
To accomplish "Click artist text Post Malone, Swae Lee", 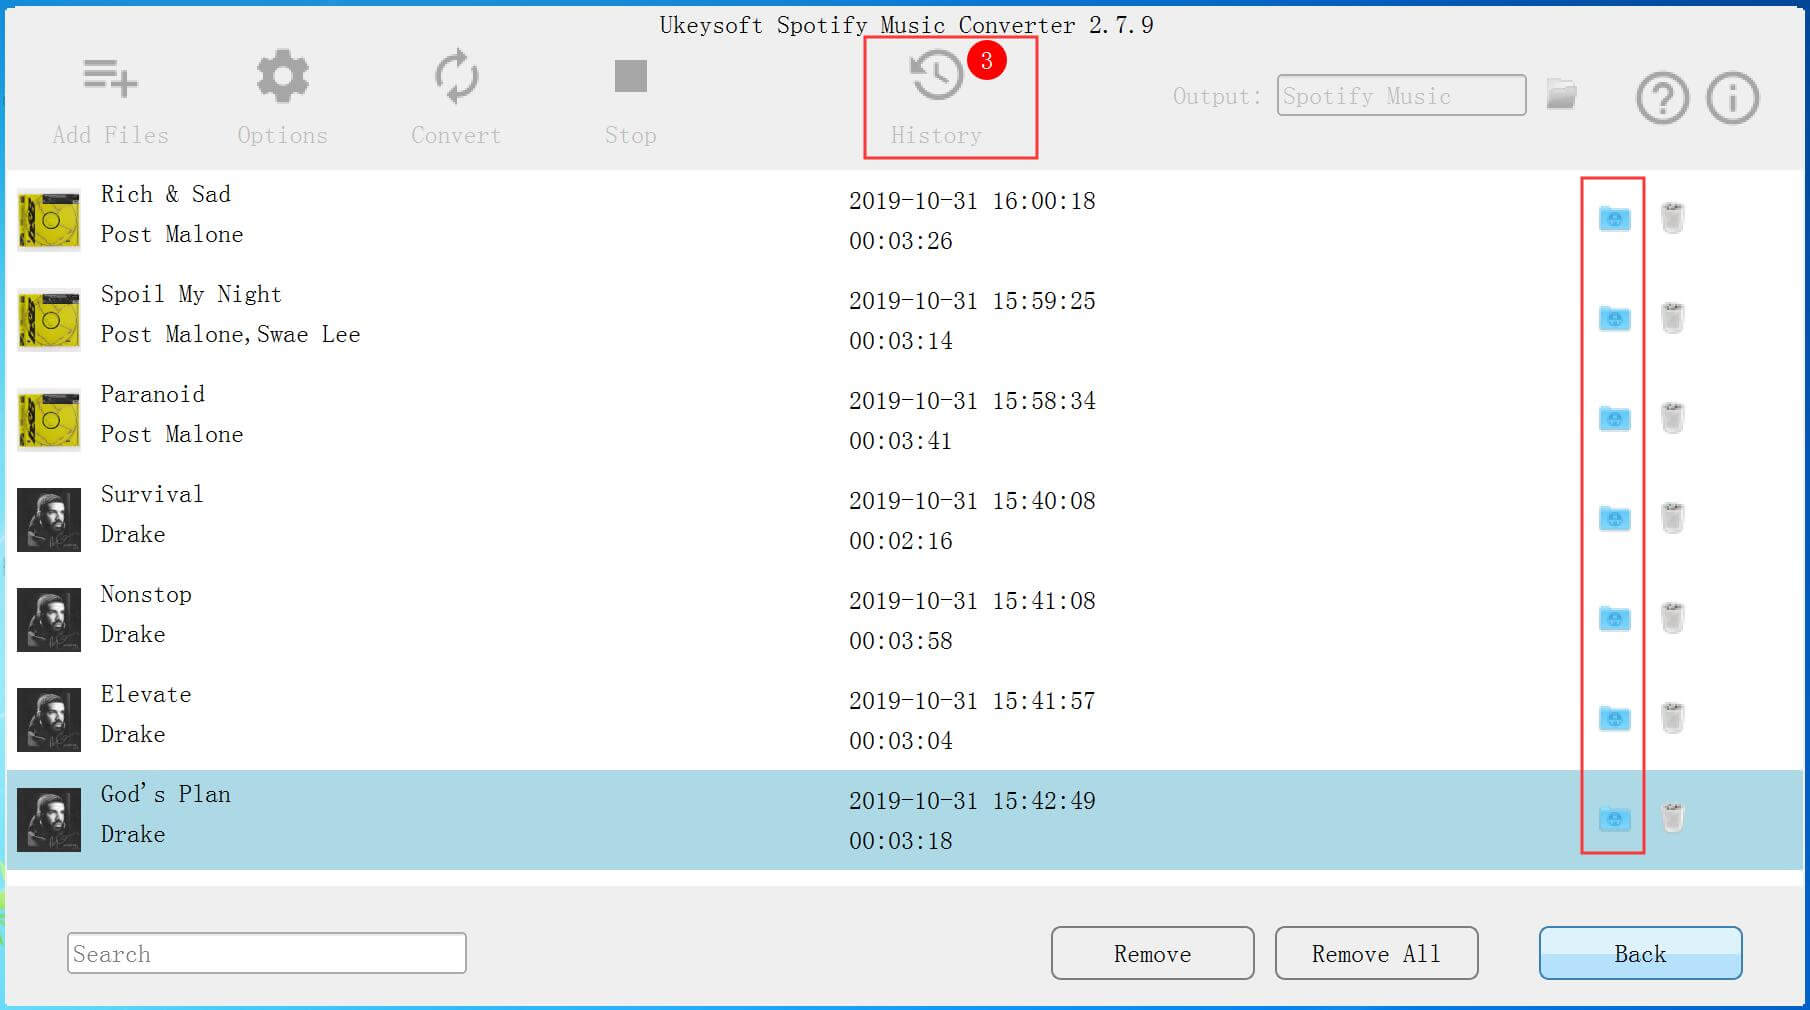I will click(x=230, y=334).
